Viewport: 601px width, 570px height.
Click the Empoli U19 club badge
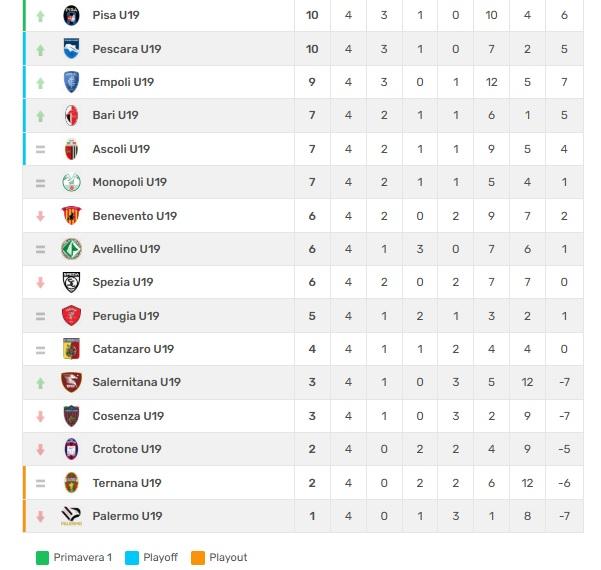point(71,82)
